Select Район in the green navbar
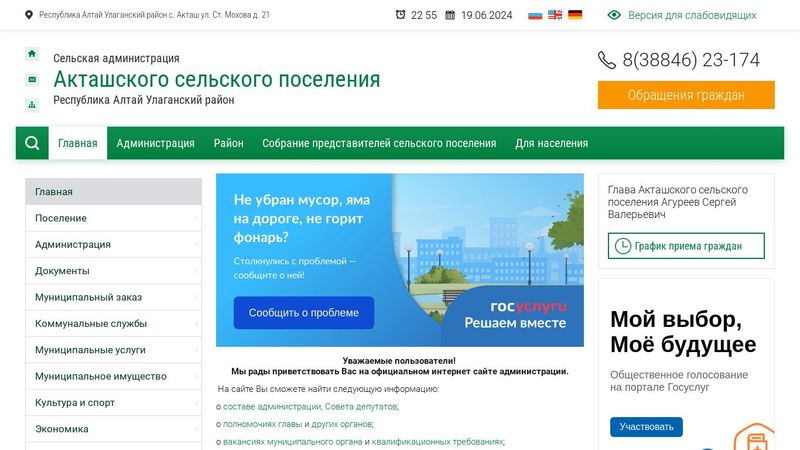 coord(228,143)
